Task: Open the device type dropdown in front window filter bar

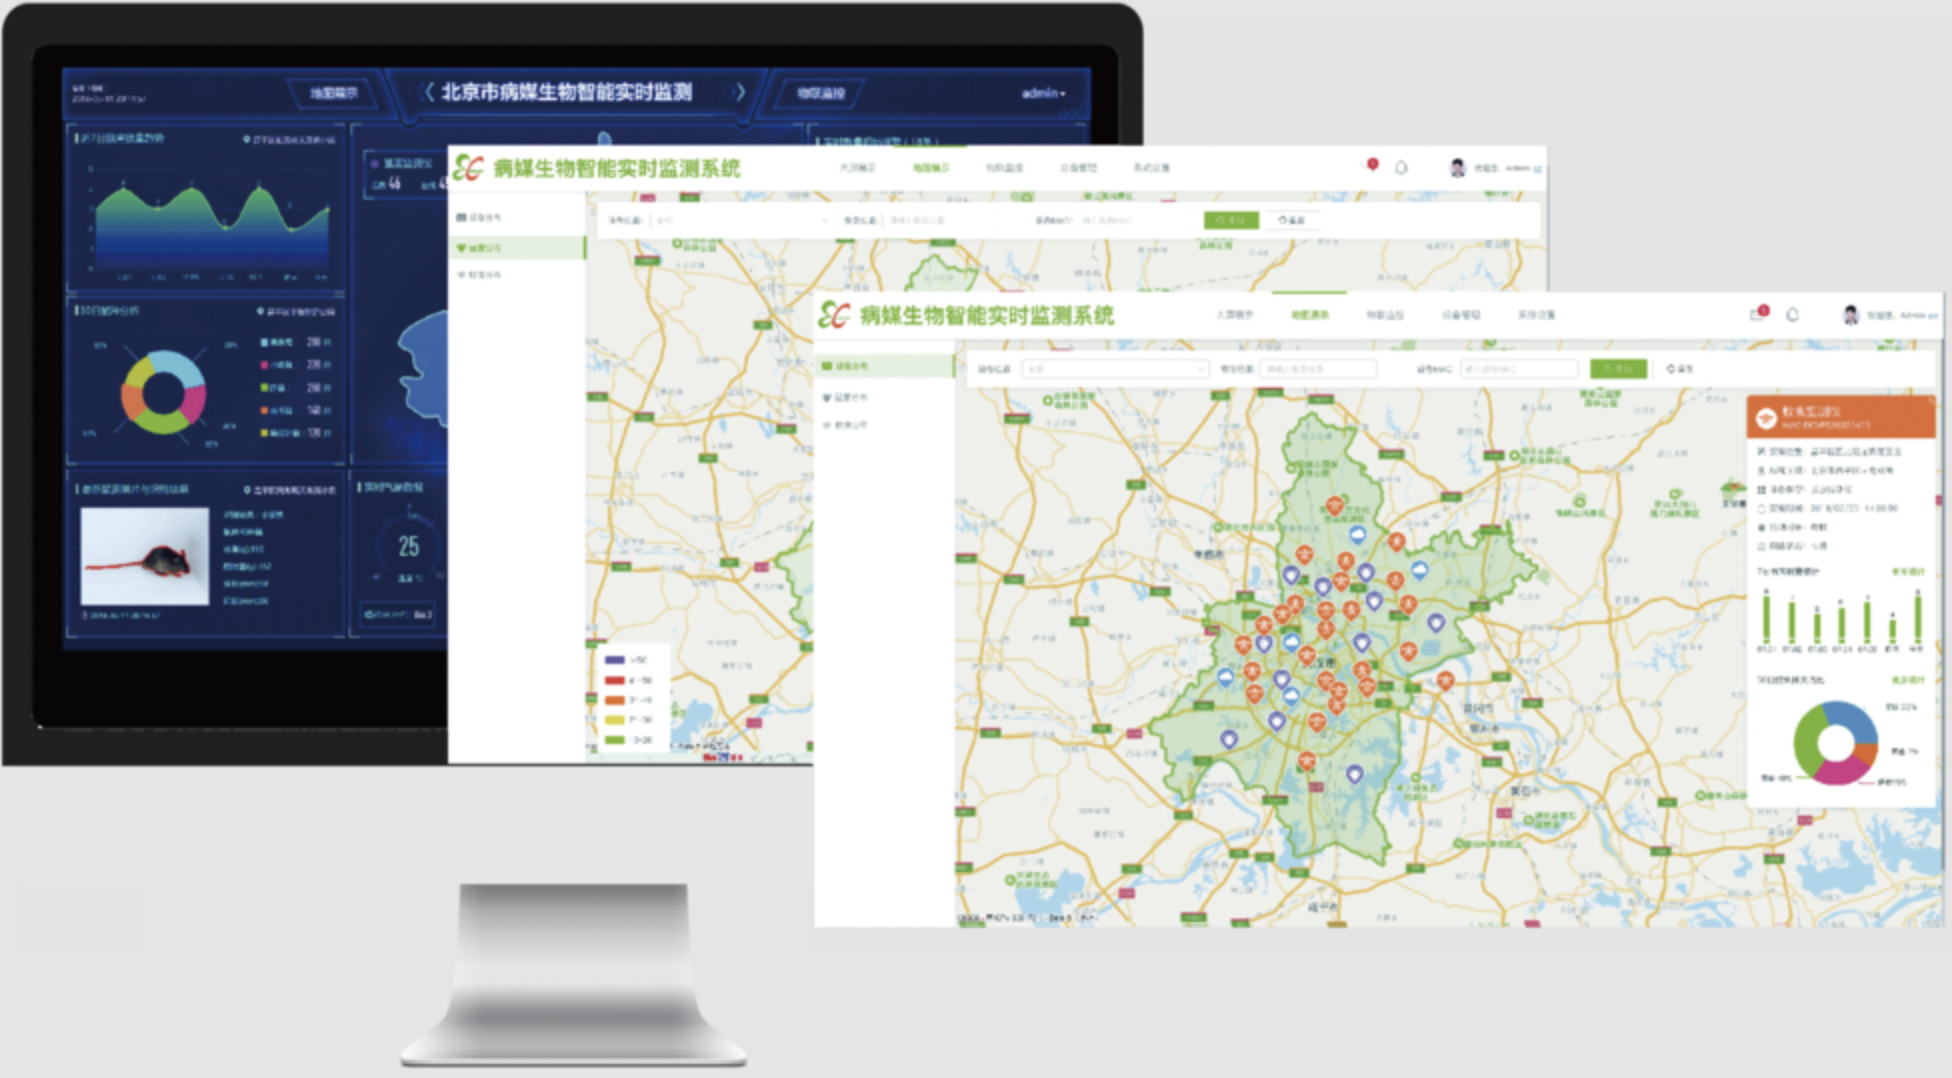Action: pyautogui.click(x=1116, y=369)
